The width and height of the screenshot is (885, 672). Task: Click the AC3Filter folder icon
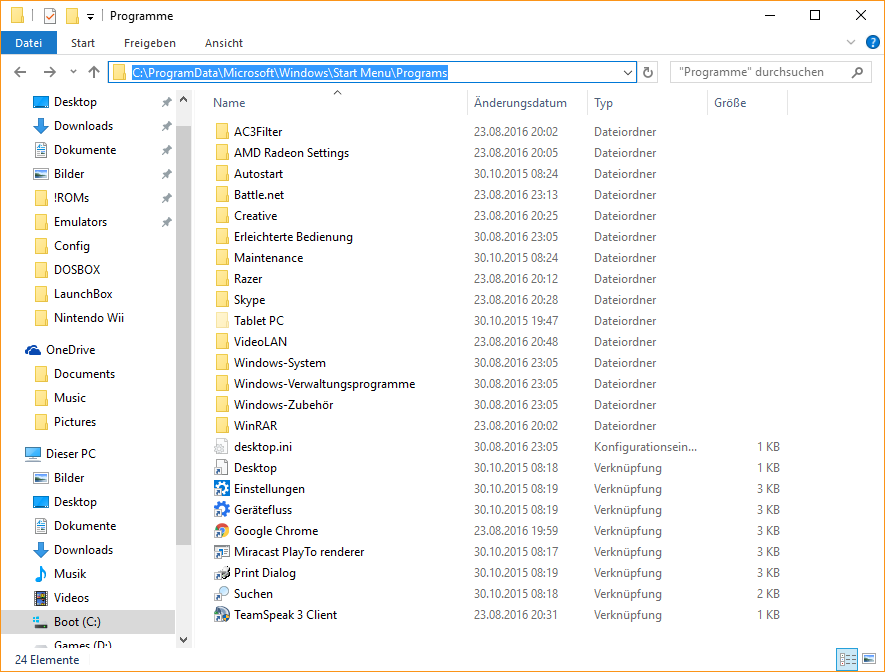point(222,131)
